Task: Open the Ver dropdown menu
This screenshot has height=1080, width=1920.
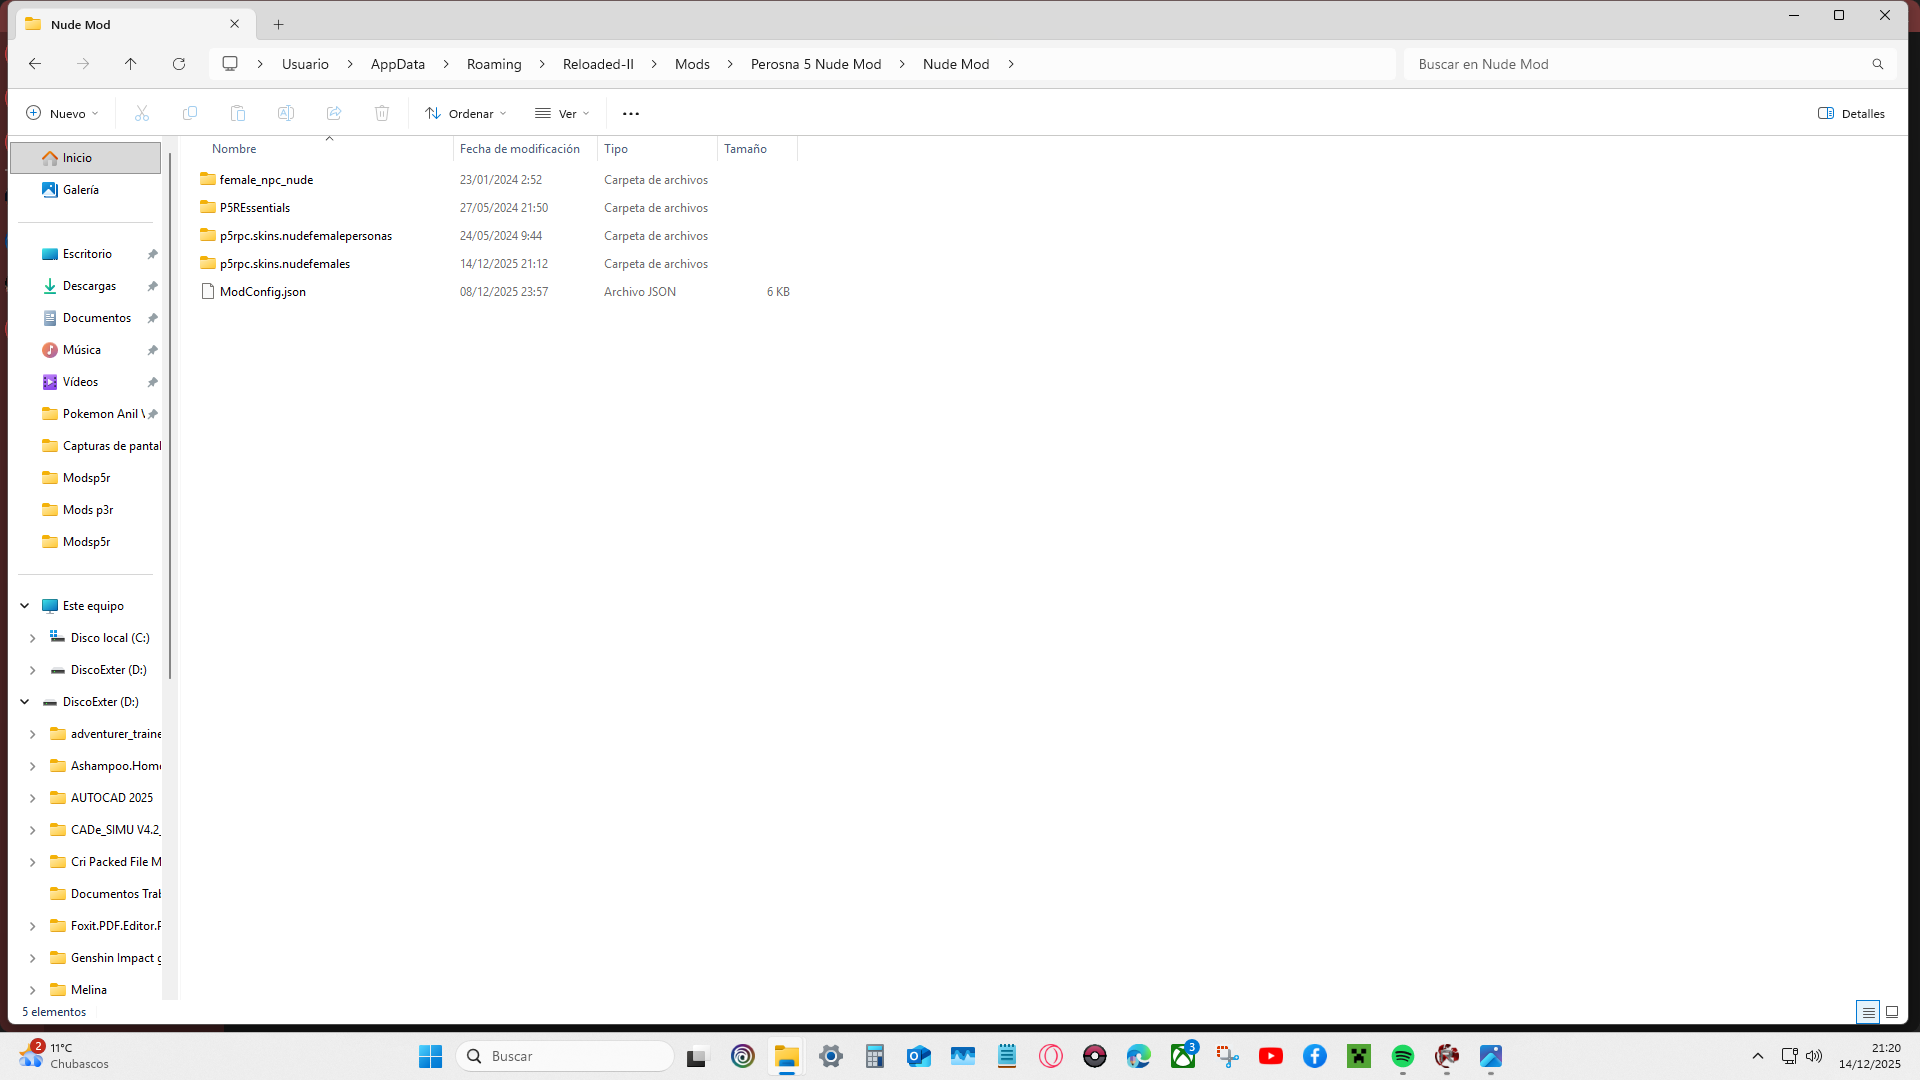Action: [x=562, y=113]
